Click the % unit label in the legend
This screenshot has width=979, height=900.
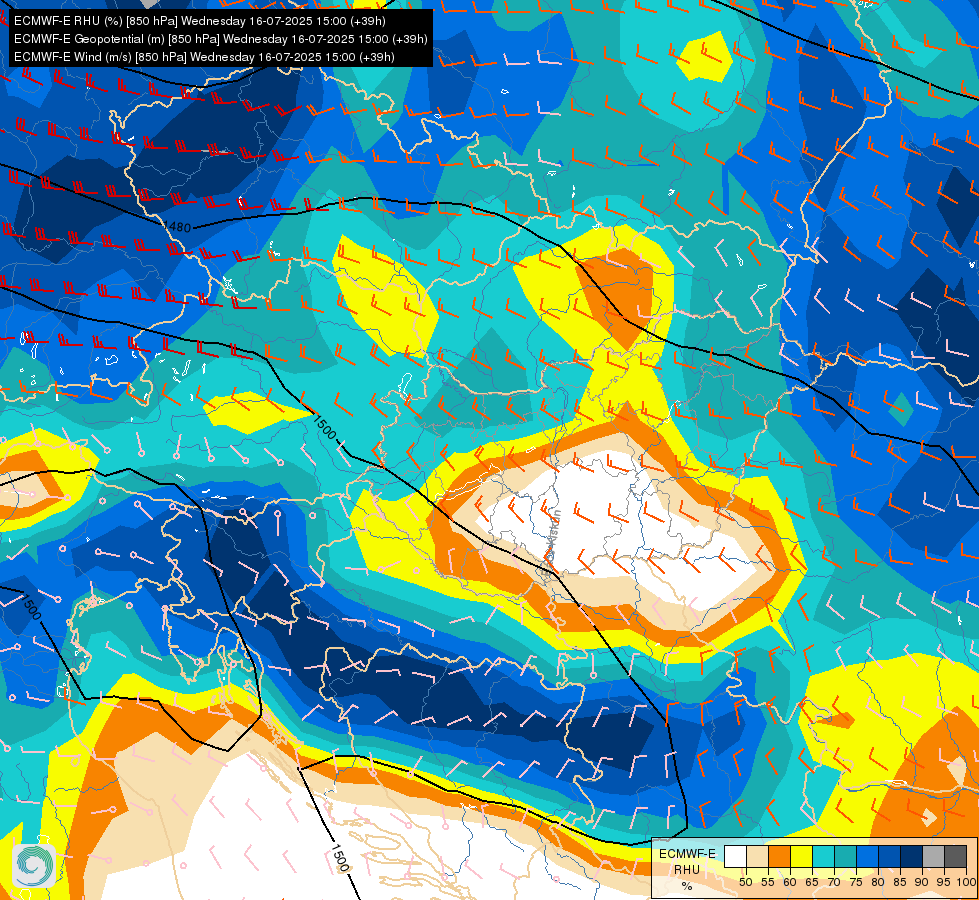[x=687, y=886]
